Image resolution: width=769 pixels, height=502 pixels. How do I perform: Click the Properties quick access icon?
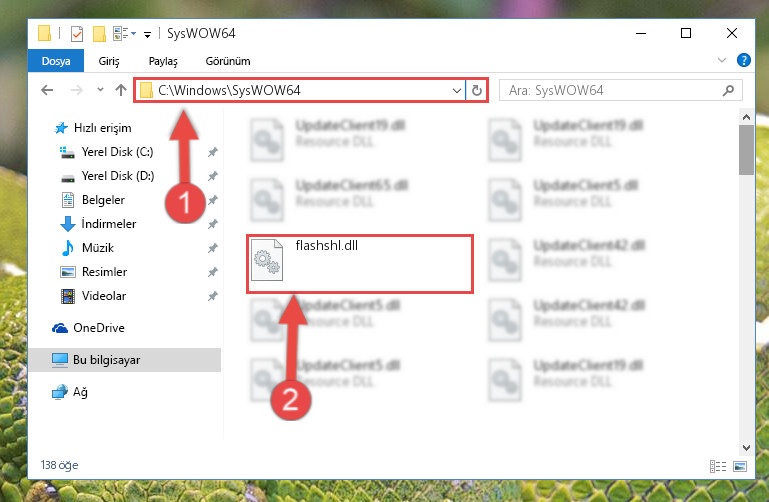pos(77,34)
